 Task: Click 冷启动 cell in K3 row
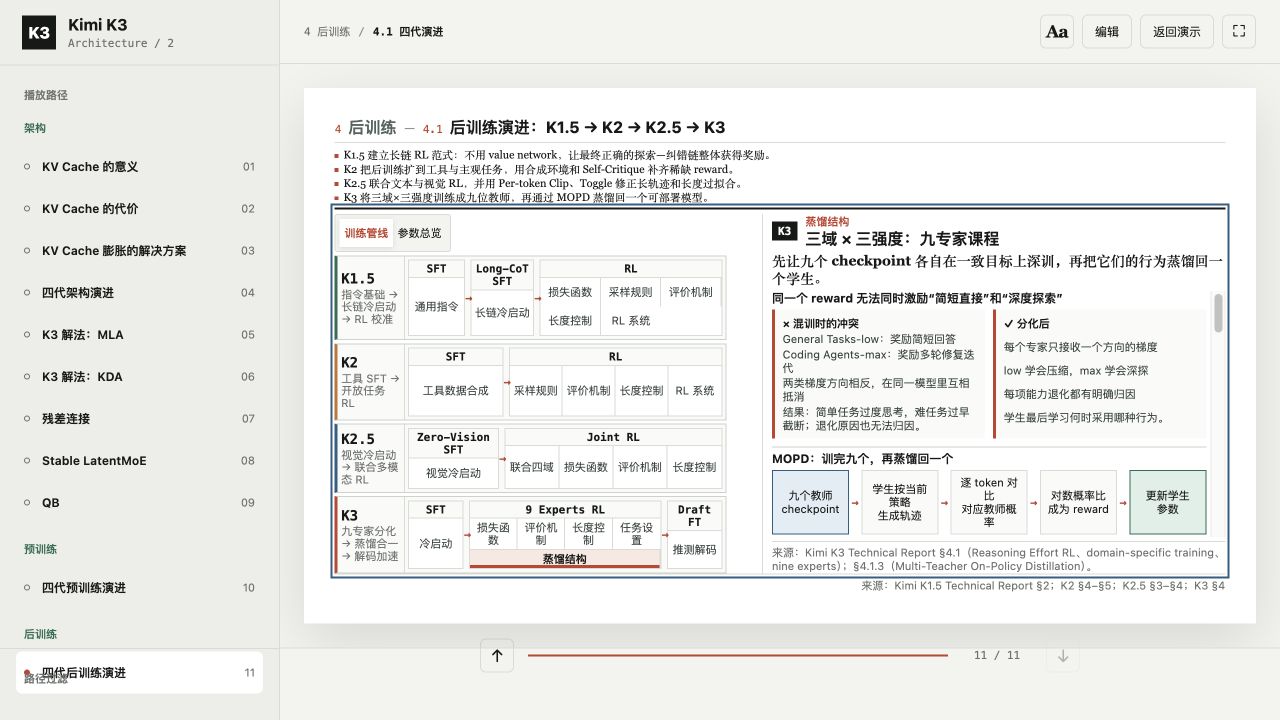[436, 543]
